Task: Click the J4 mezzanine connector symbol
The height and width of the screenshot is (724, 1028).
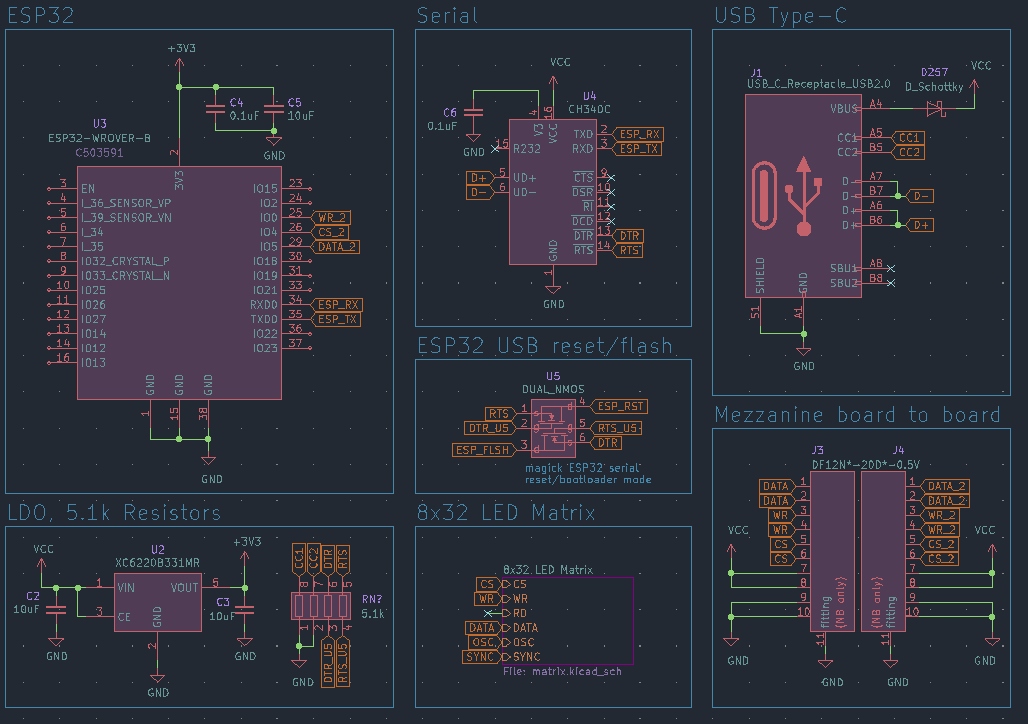Action: 883,552
